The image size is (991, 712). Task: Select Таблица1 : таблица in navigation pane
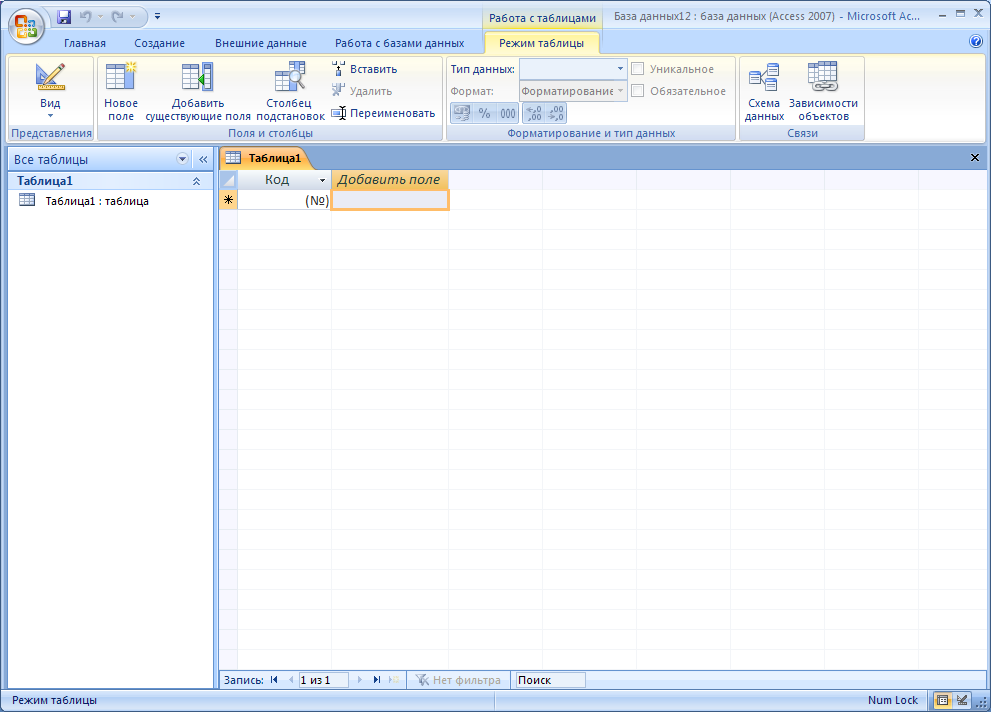pos(97,201)
